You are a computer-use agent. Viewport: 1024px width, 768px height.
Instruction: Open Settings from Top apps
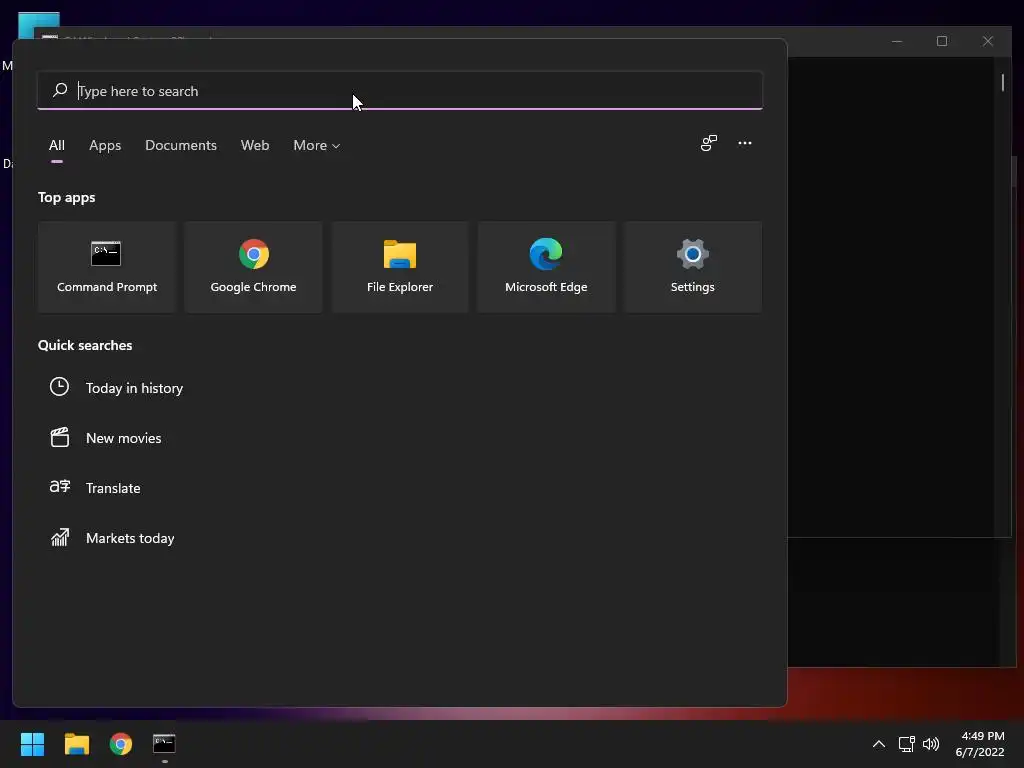692,266
